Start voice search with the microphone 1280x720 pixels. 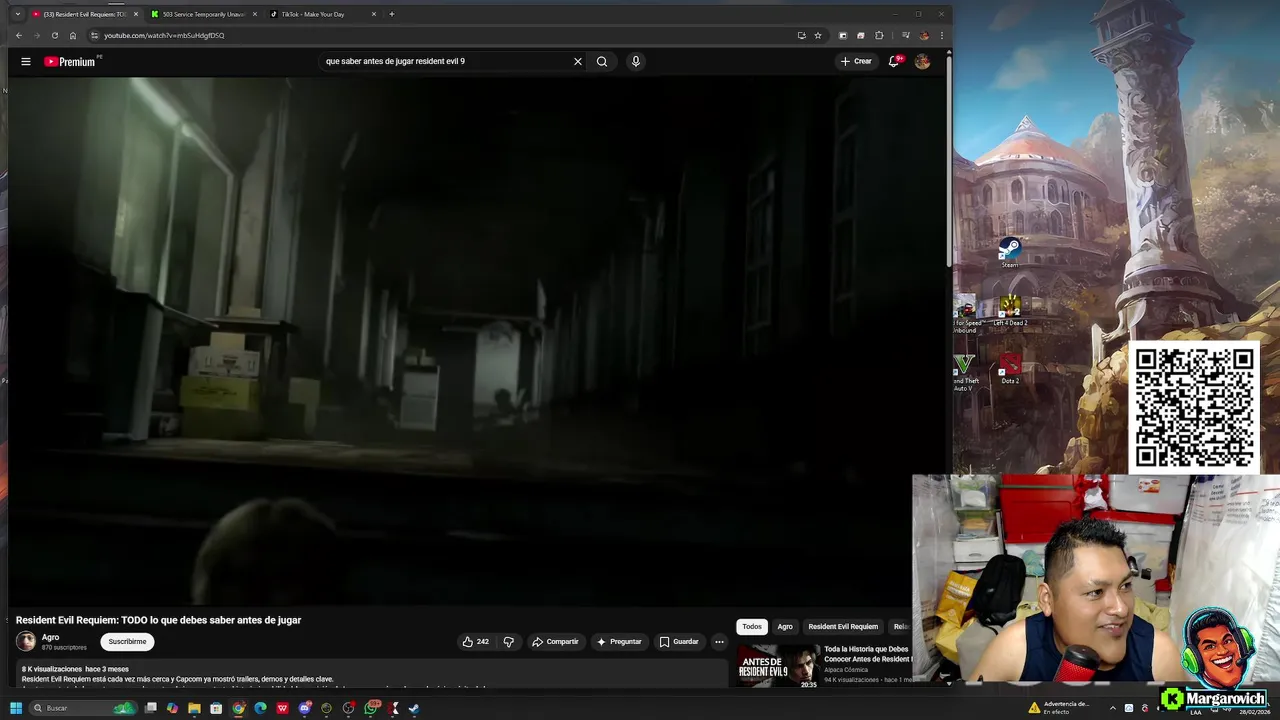[635, 61]
